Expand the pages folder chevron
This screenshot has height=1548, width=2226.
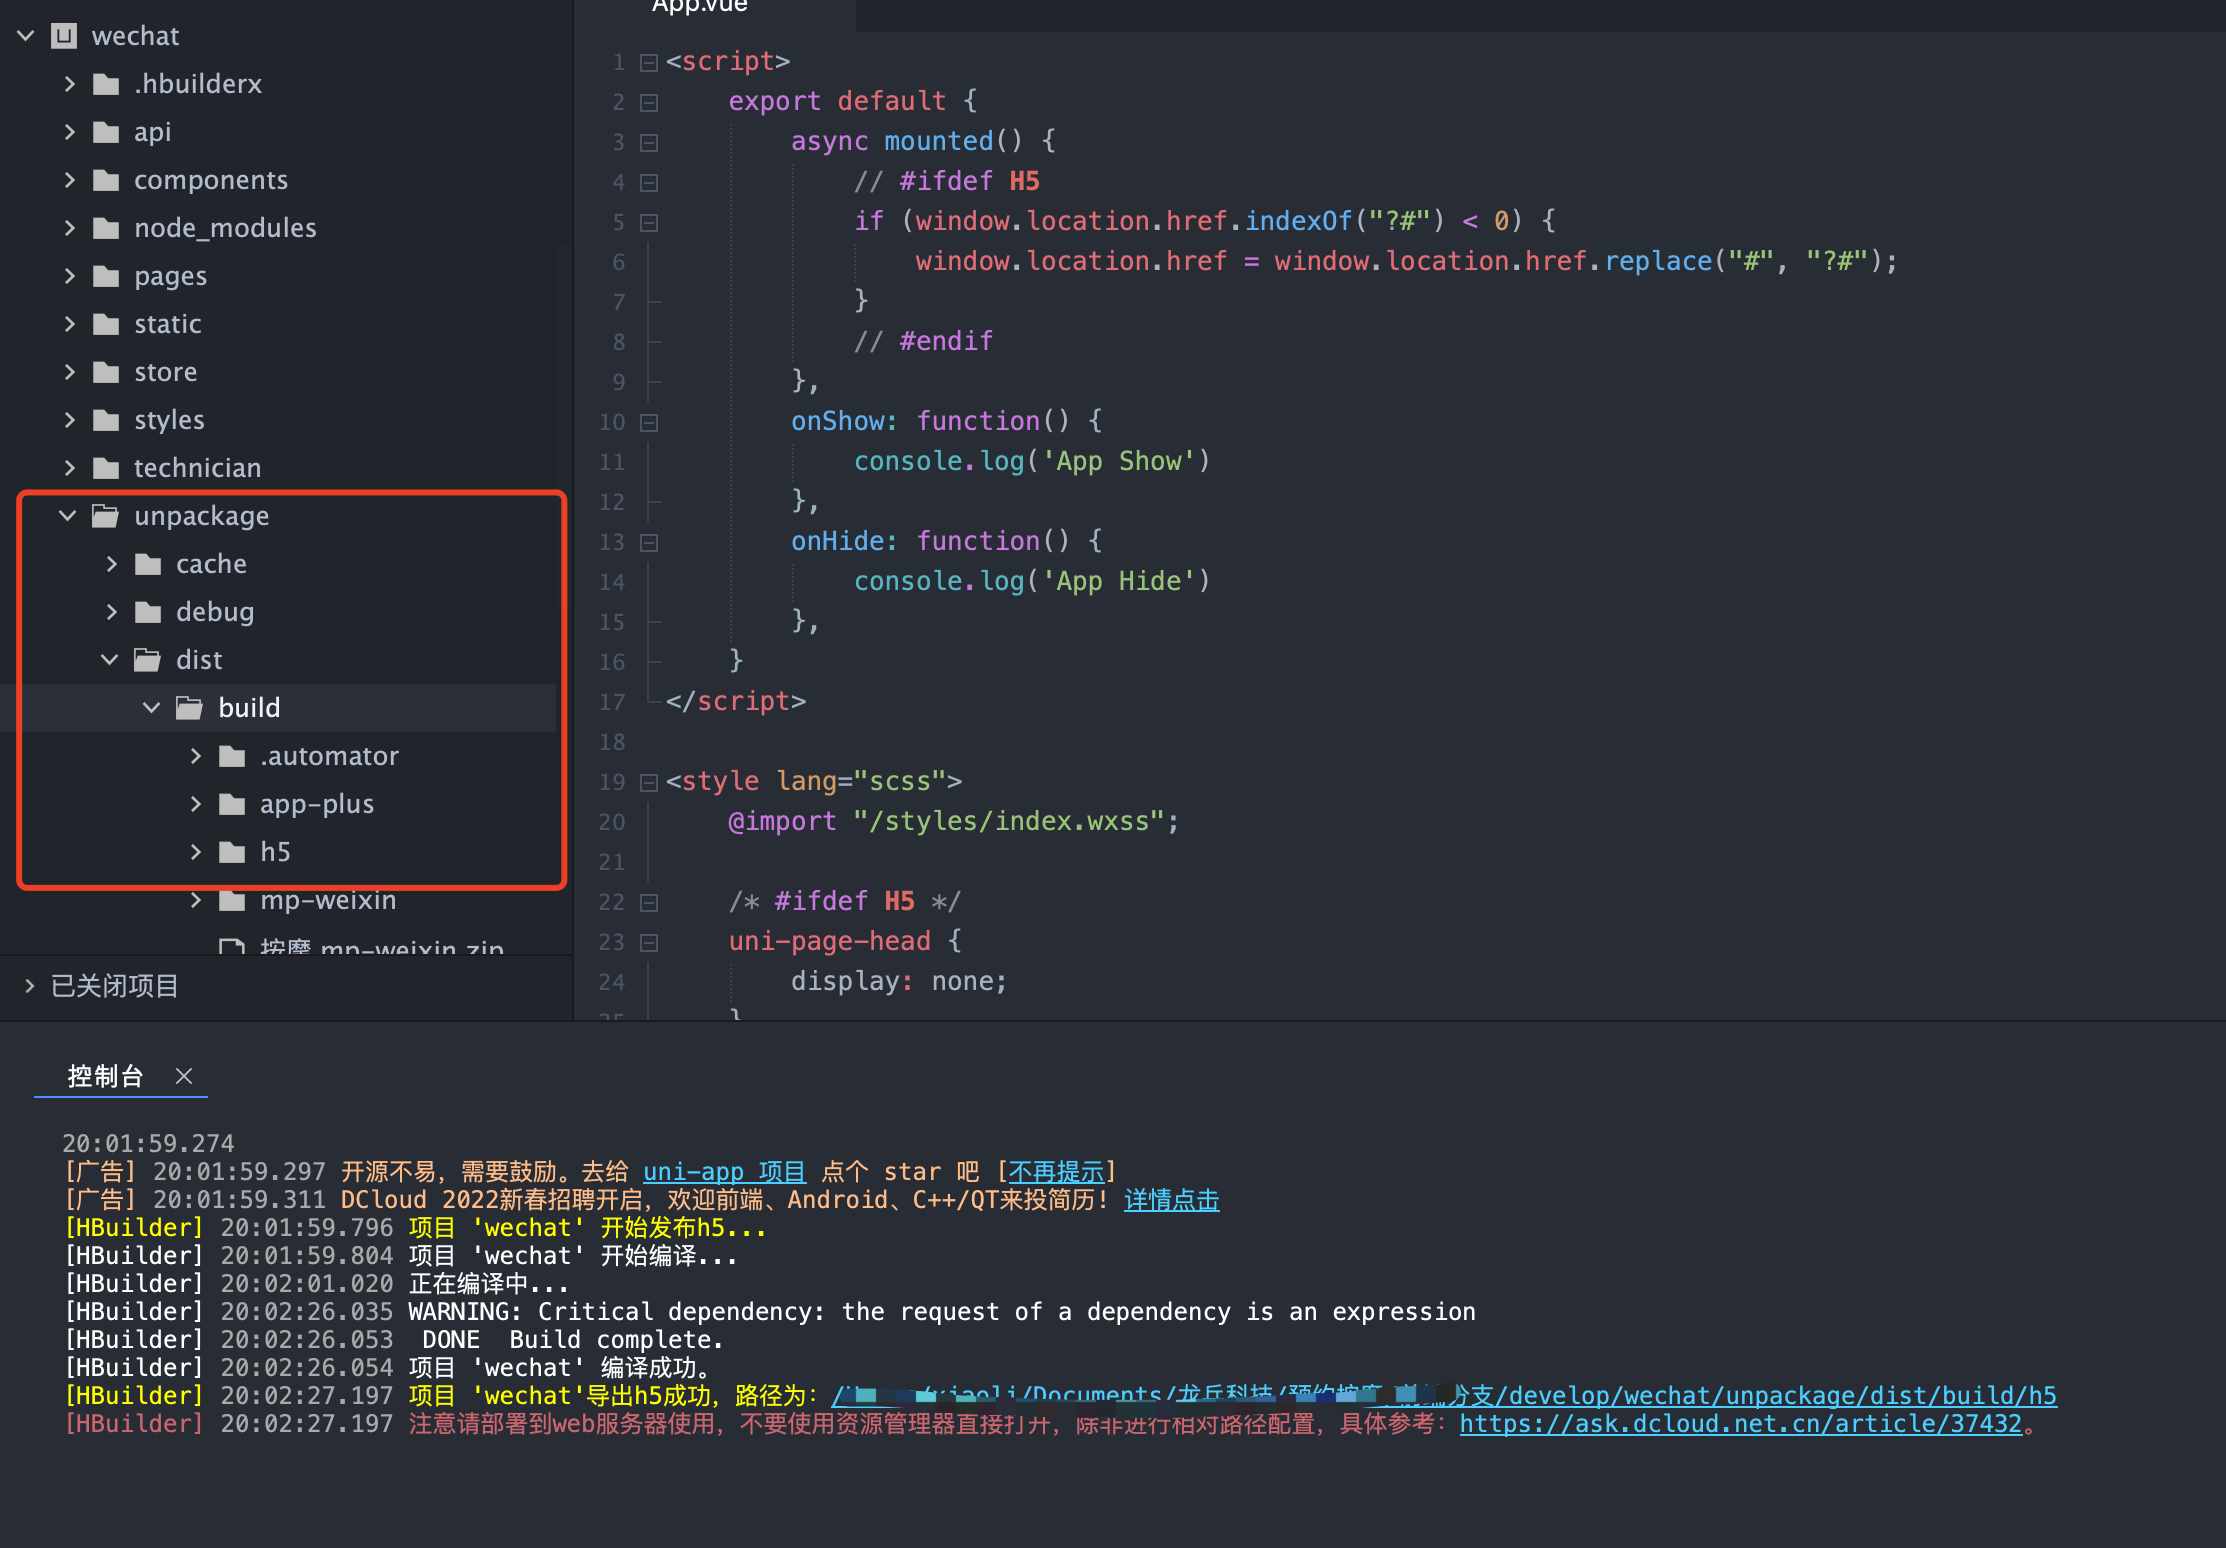[x=69, y=276]
